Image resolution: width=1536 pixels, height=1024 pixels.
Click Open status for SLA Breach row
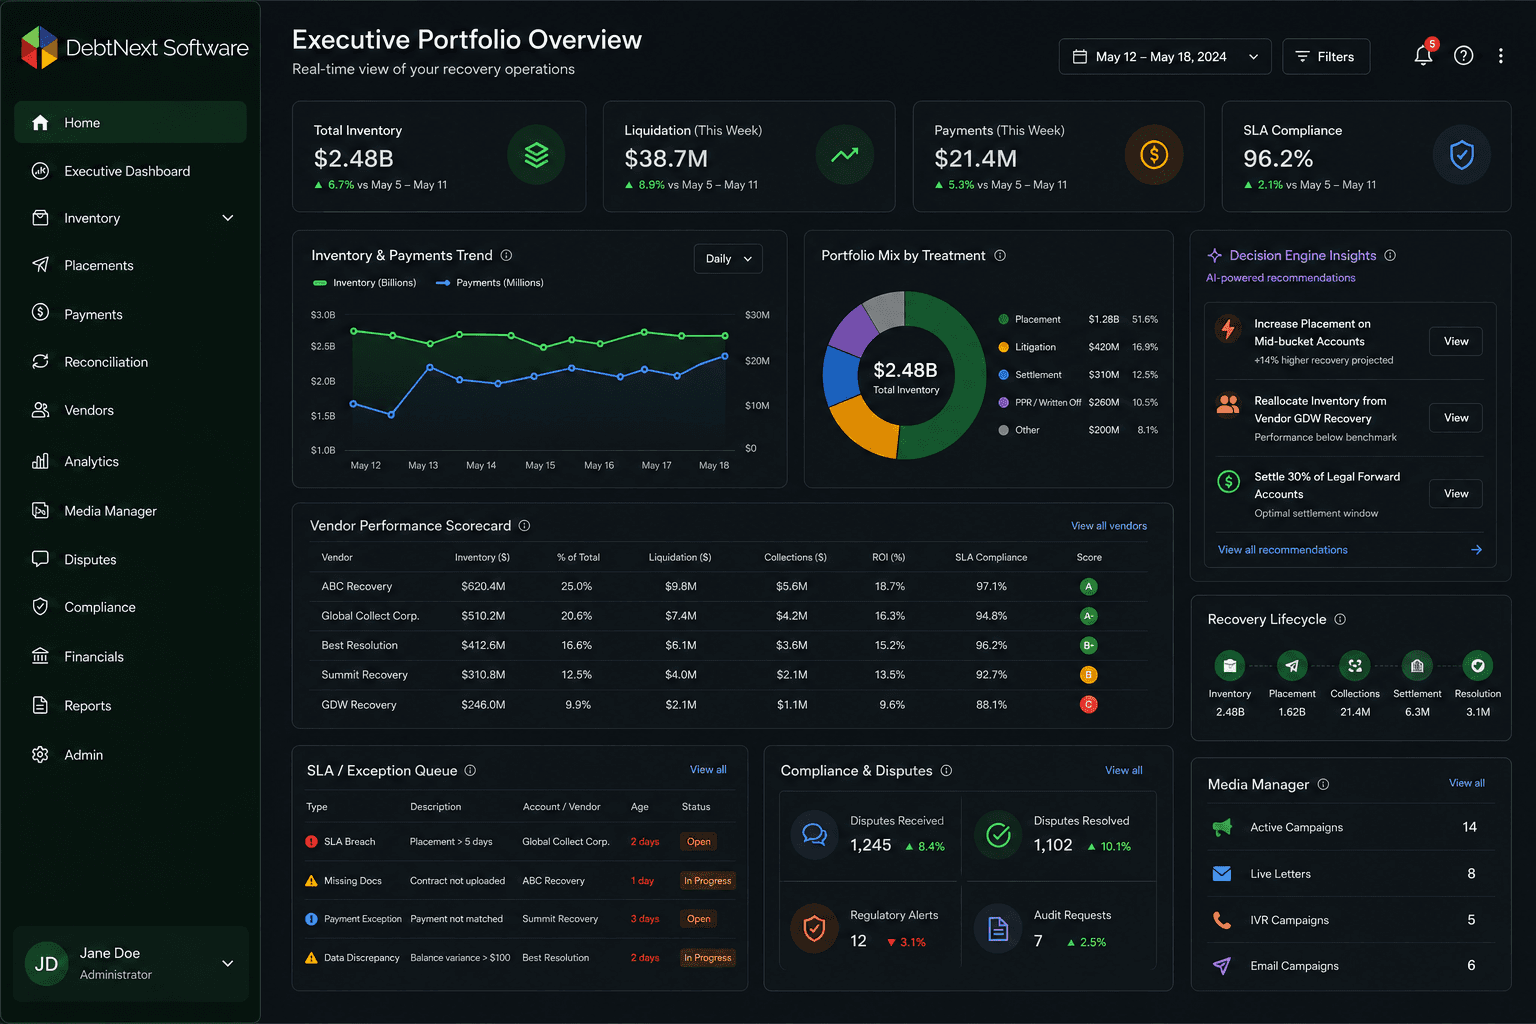[699, 842]
